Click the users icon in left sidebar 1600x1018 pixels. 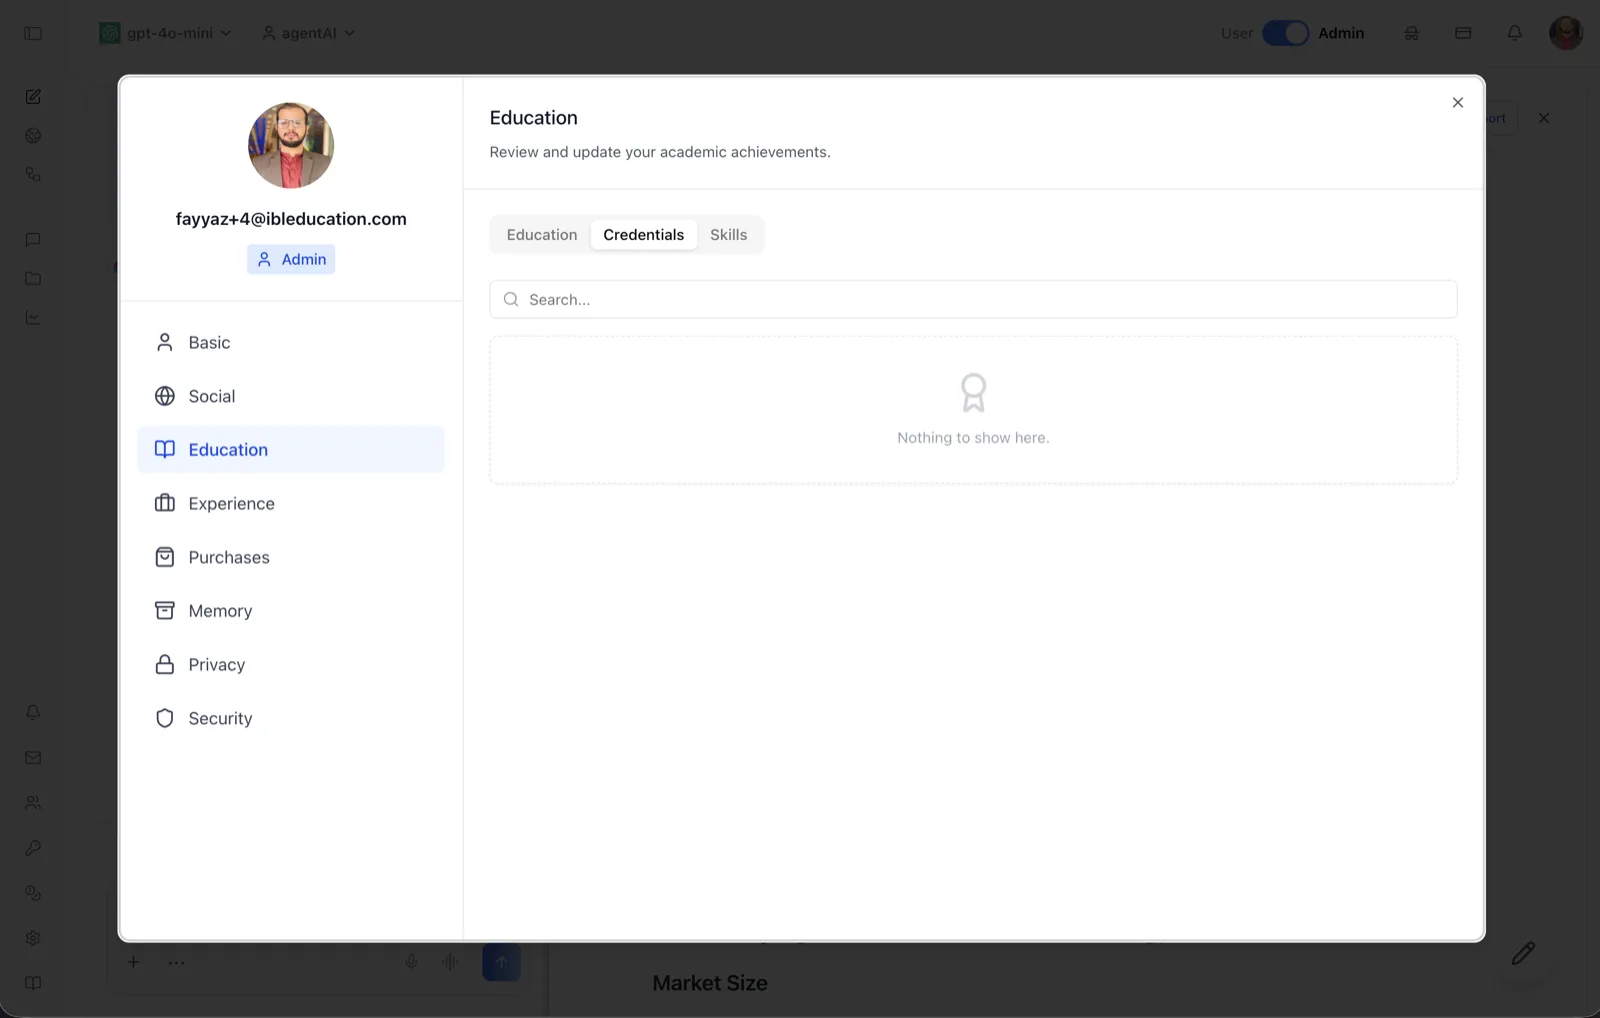(x=33, y=803)
